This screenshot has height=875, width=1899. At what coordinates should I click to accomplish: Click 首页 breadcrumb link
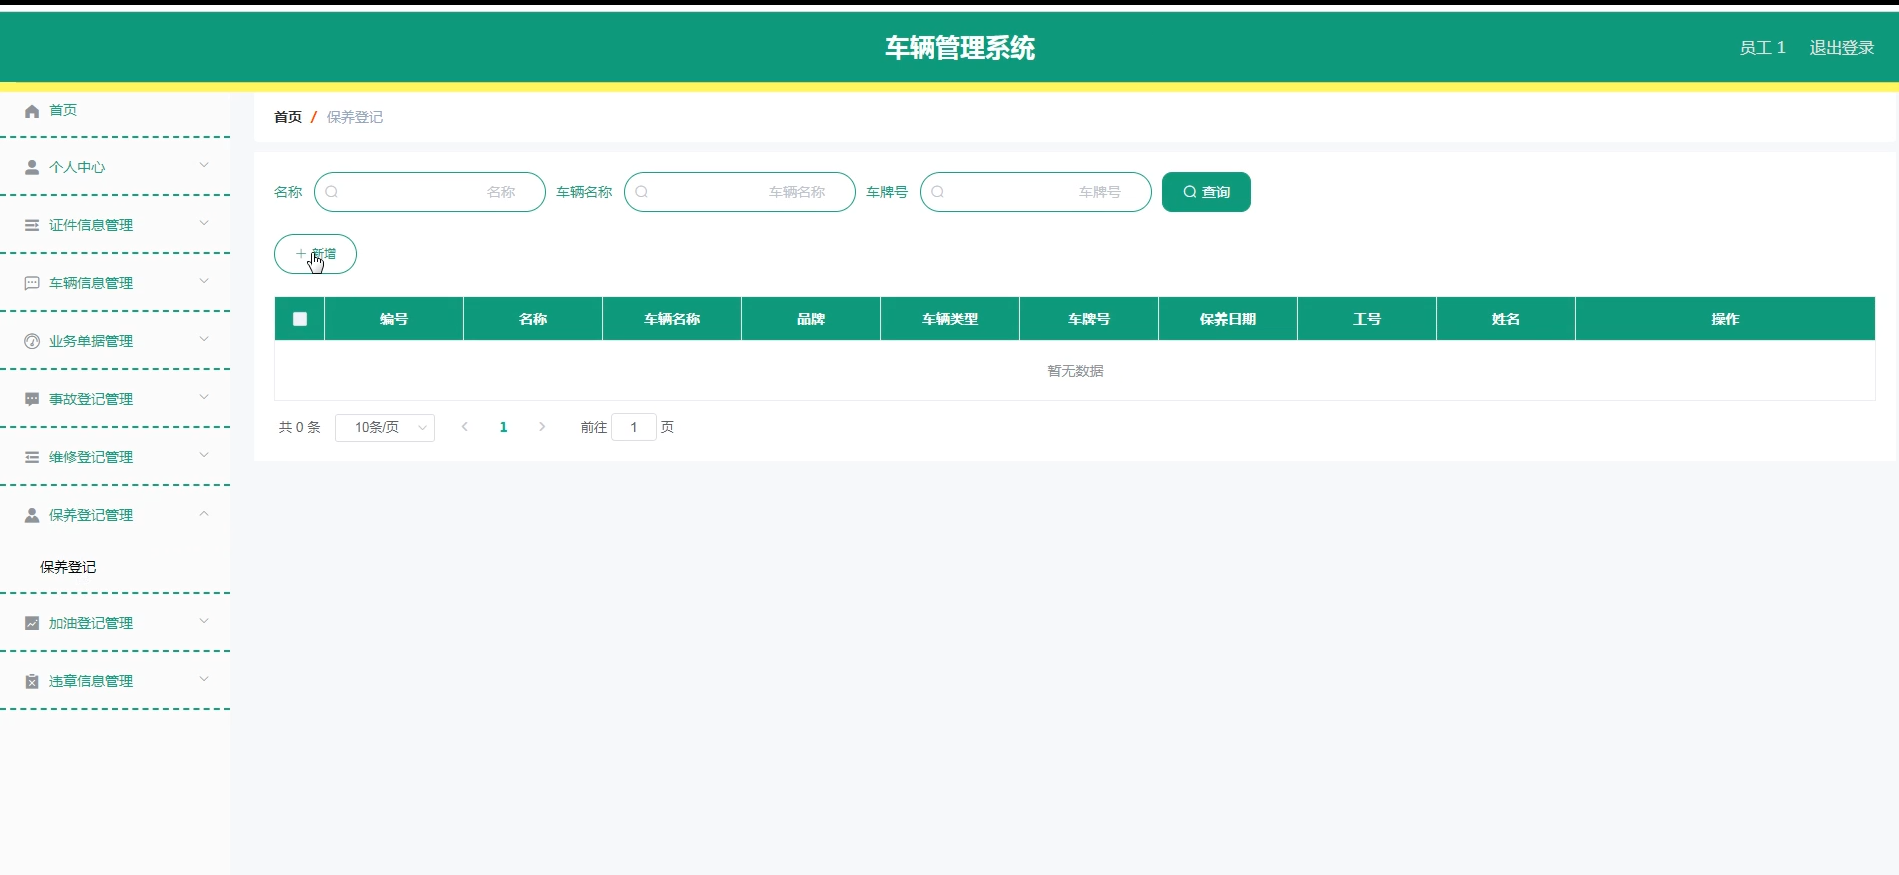point(288,117)
